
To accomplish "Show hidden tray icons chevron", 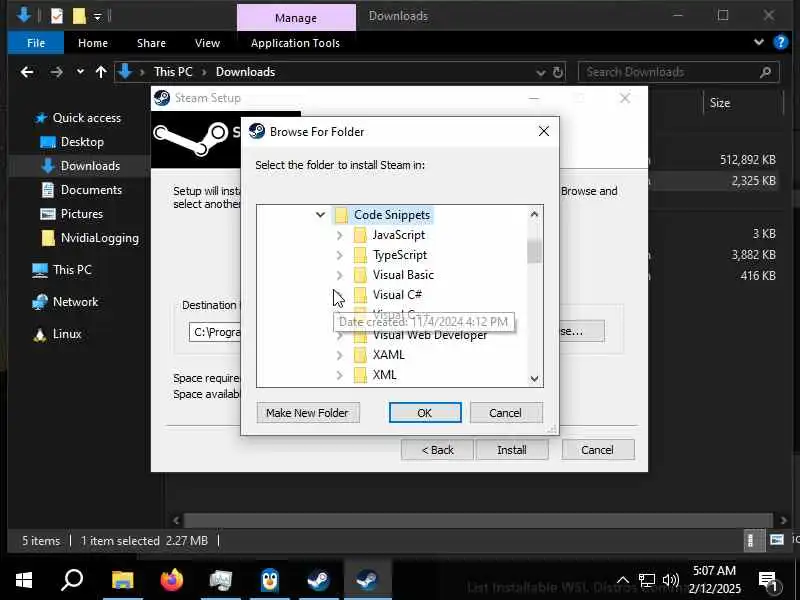I will pos(623,580).
